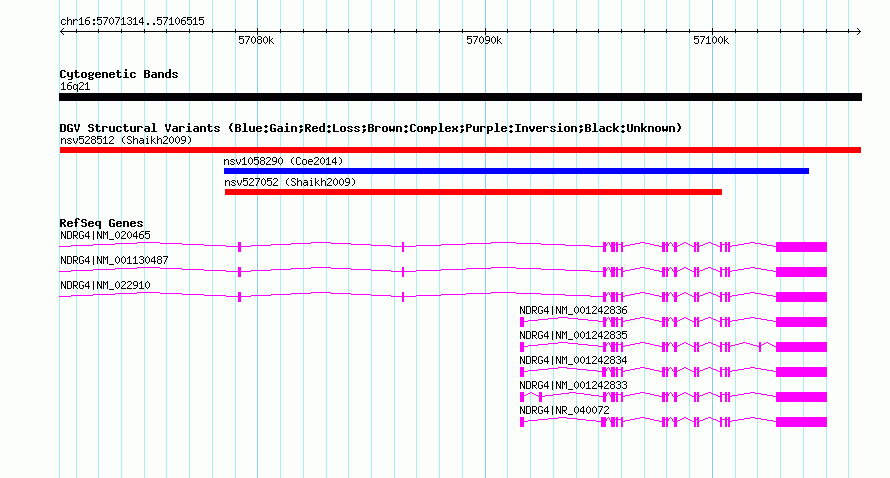Click the right arrow end of the ruler
Image resolution: width=890 pixels, height=478 pixels.
tap(858, 32)
